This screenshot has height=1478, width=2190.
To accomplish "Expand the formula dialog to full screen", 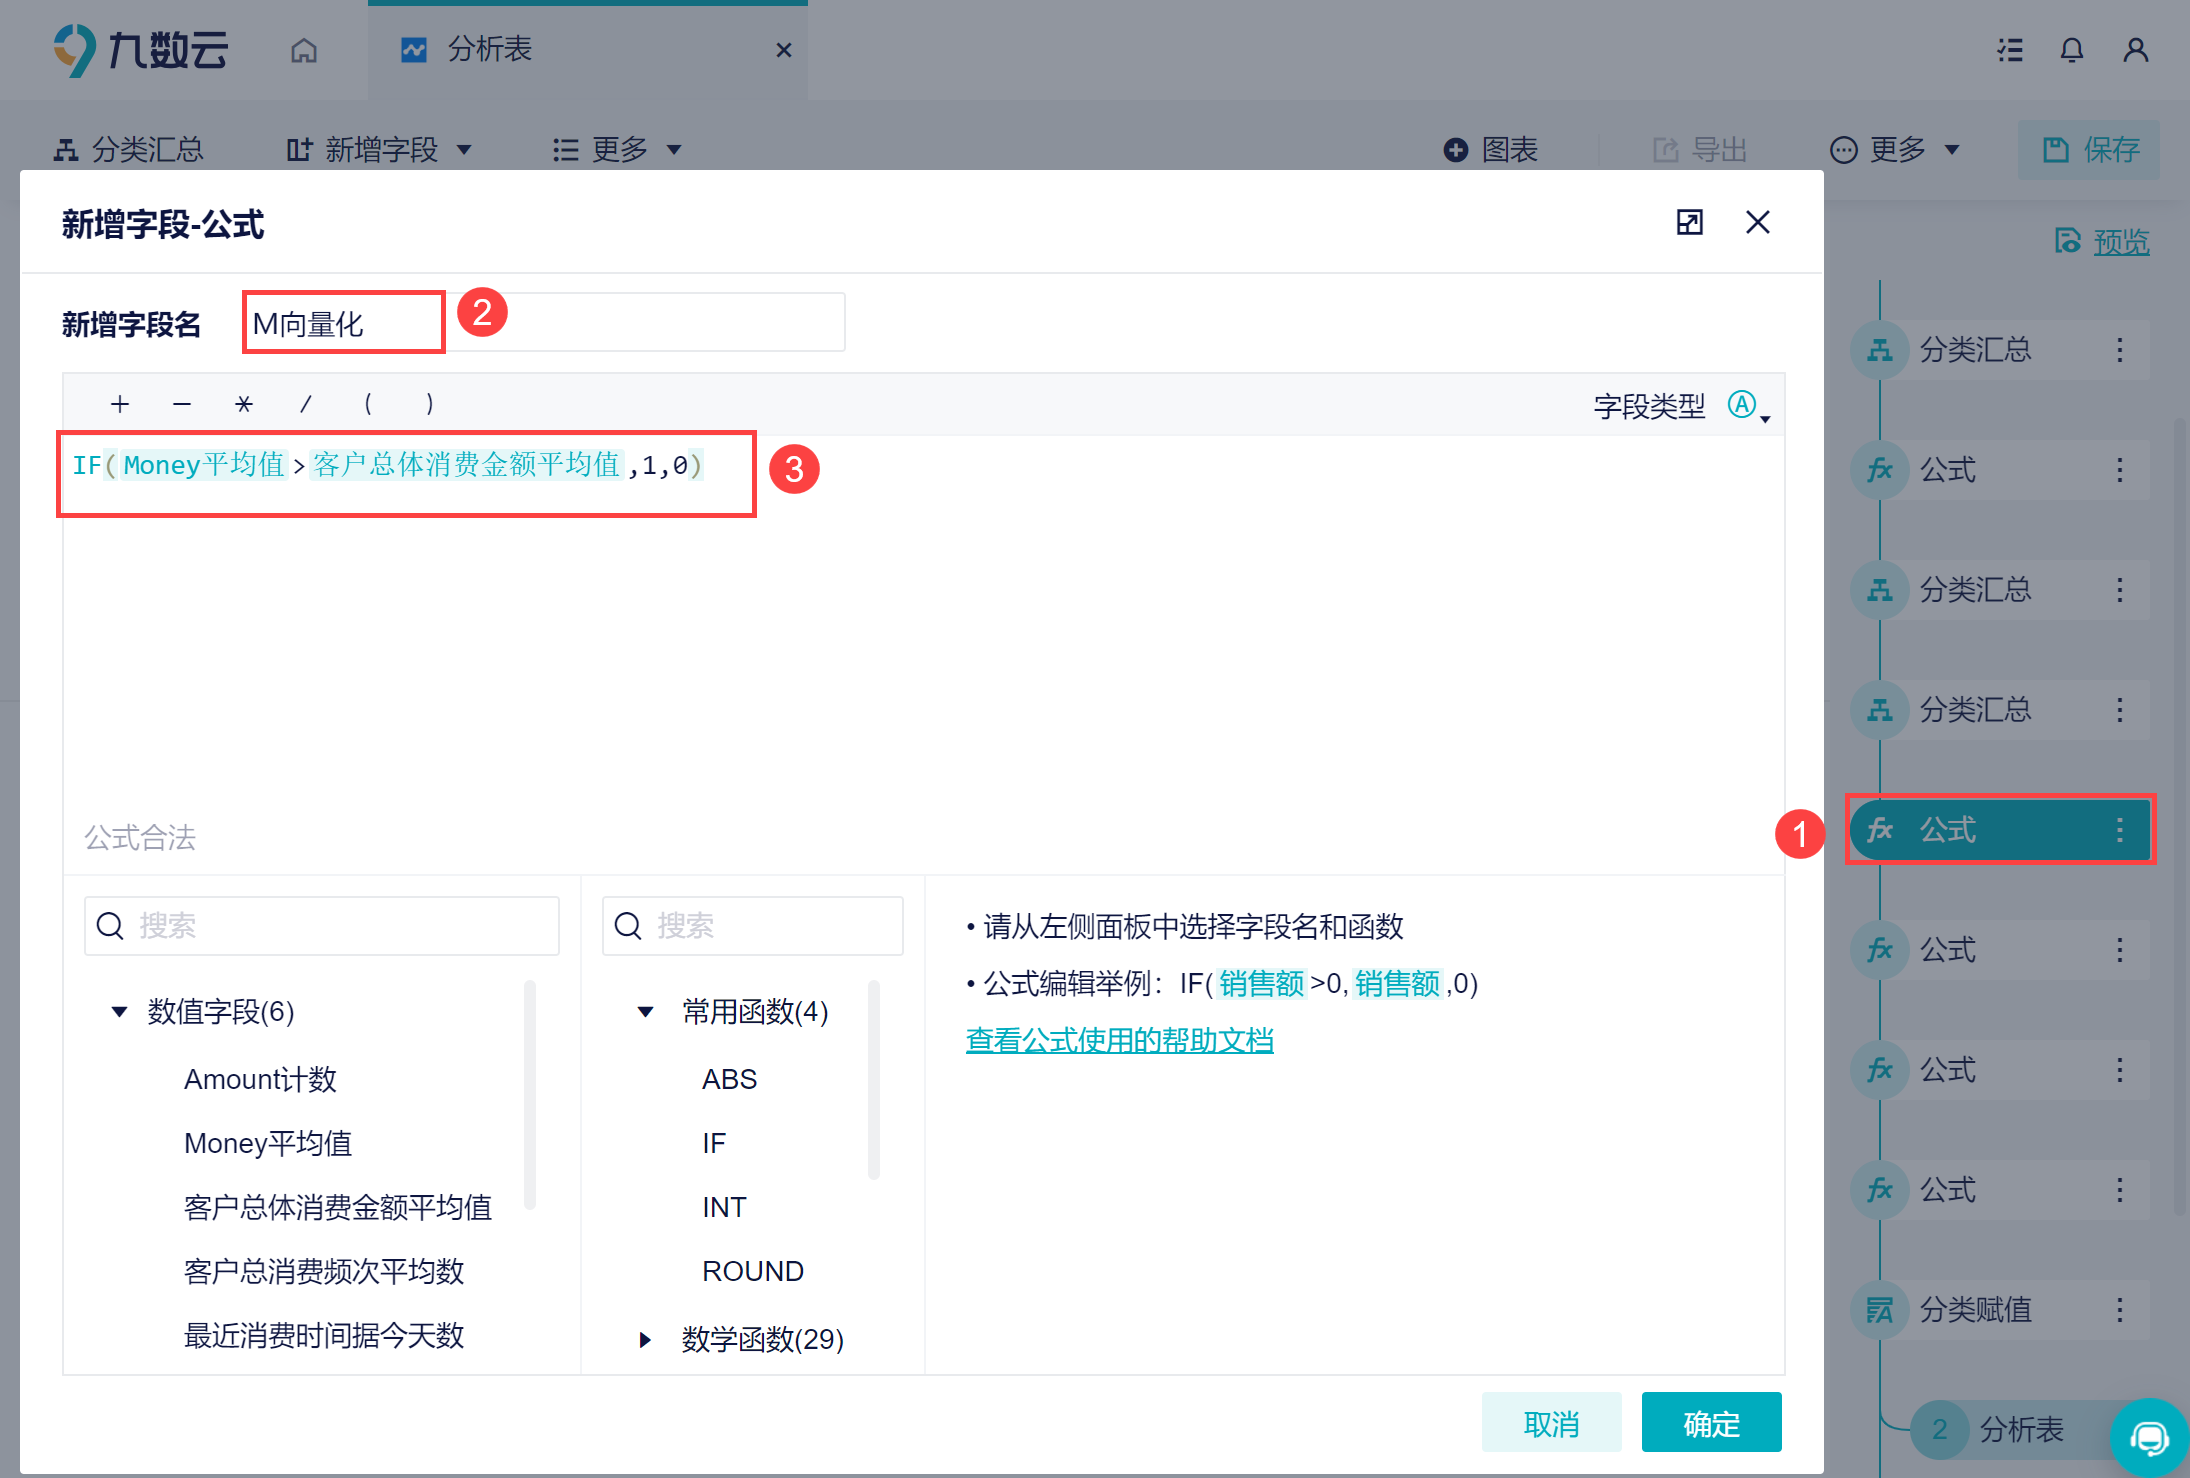I will click(x=1690, y=222).
